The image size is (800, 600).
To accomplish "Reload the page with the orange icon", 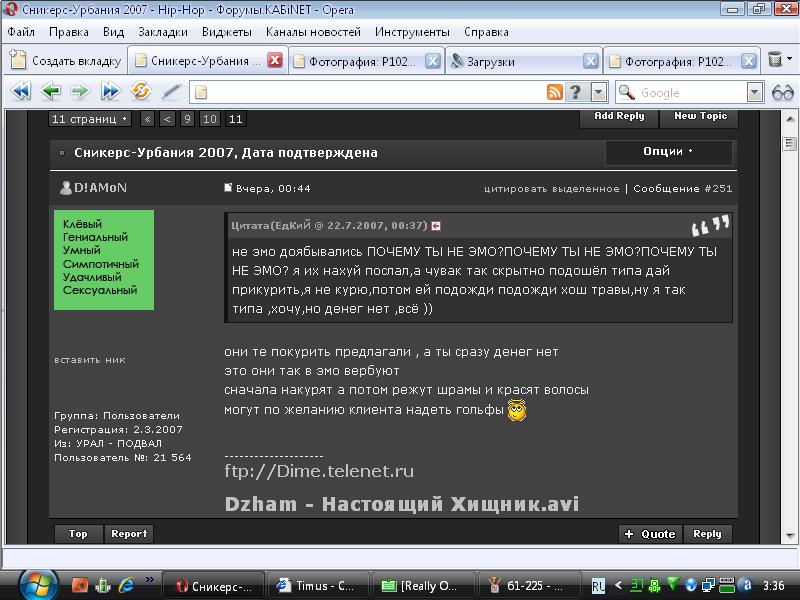I will pyautogui.click(x=141, y=92).
